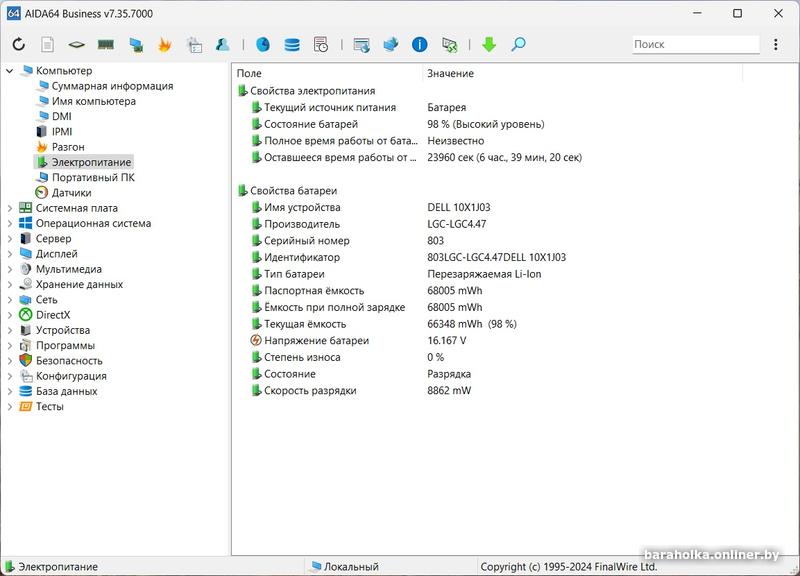Expand the Мультимедиа node
Screen dimensions: 800x576
pos(10,269)
